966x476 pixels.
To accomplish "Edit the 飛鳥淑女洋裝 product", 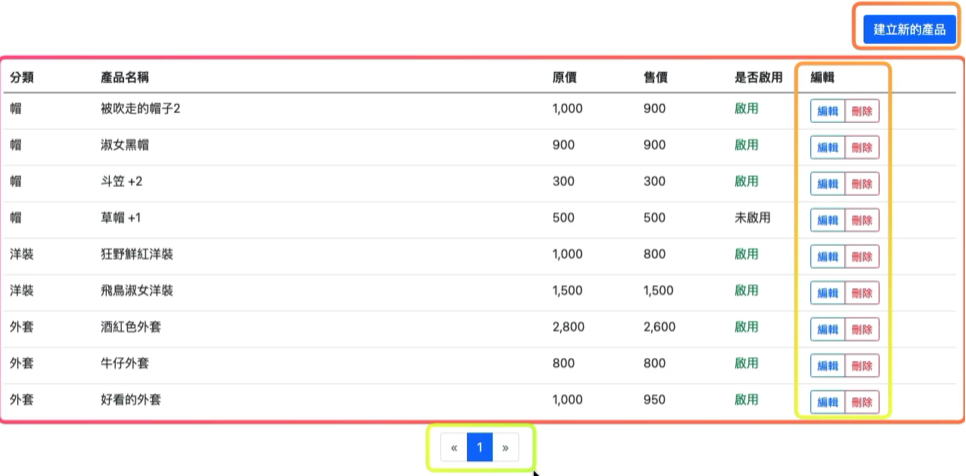I will pyautogui.click(x=827, y=293).
